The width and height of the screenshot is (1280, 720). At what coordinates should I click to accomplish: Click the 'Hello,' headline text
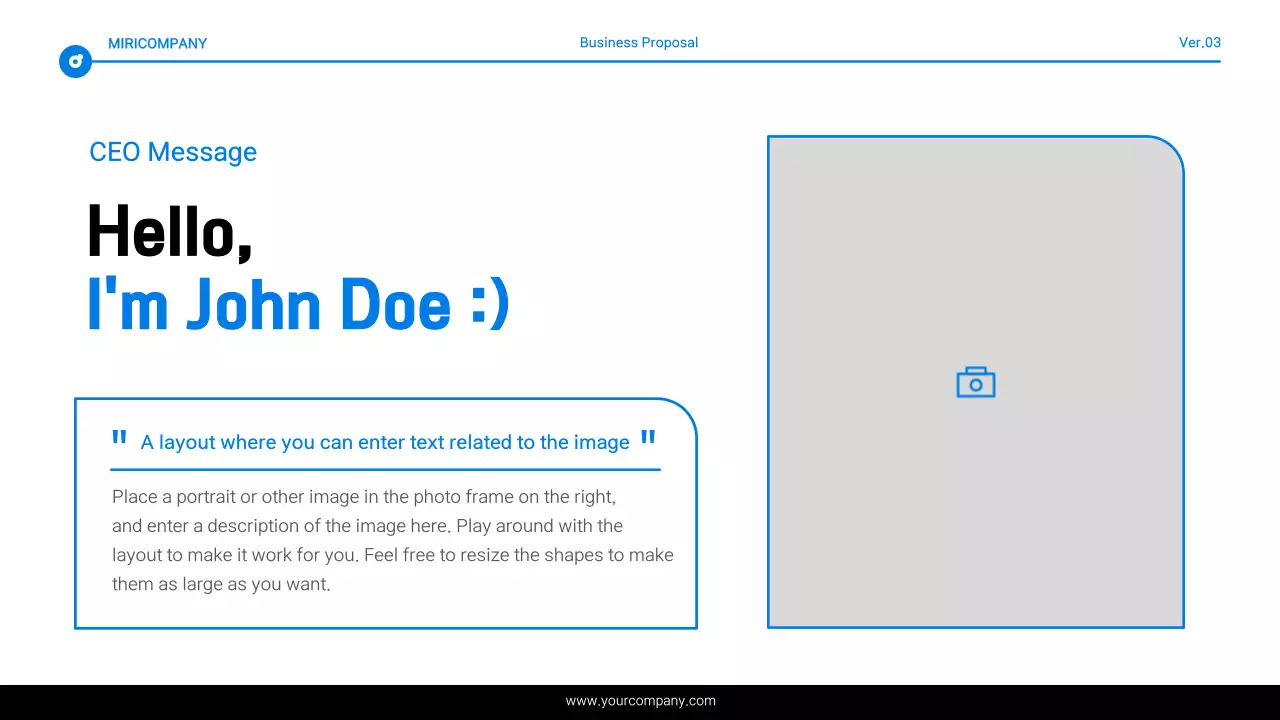[169, 230]
